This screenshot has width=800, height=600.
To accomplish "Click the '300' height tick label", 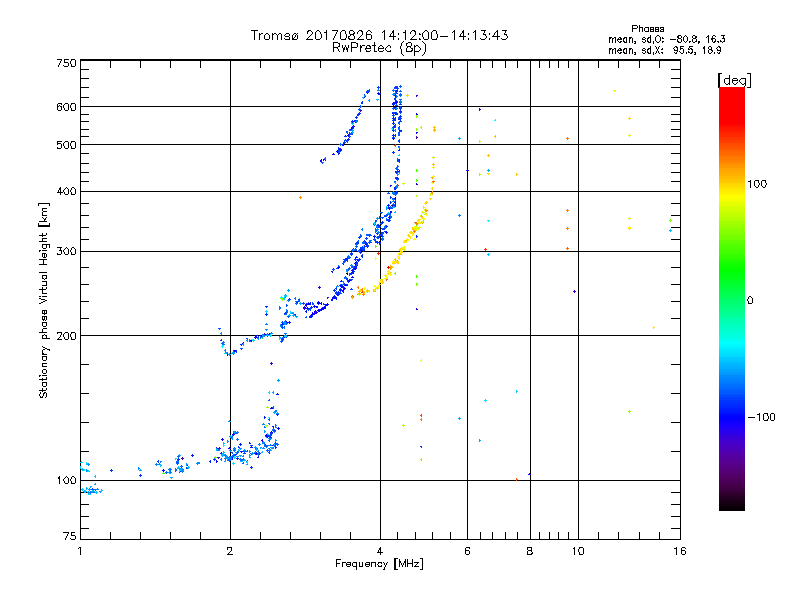I will (x=66, y=252).
